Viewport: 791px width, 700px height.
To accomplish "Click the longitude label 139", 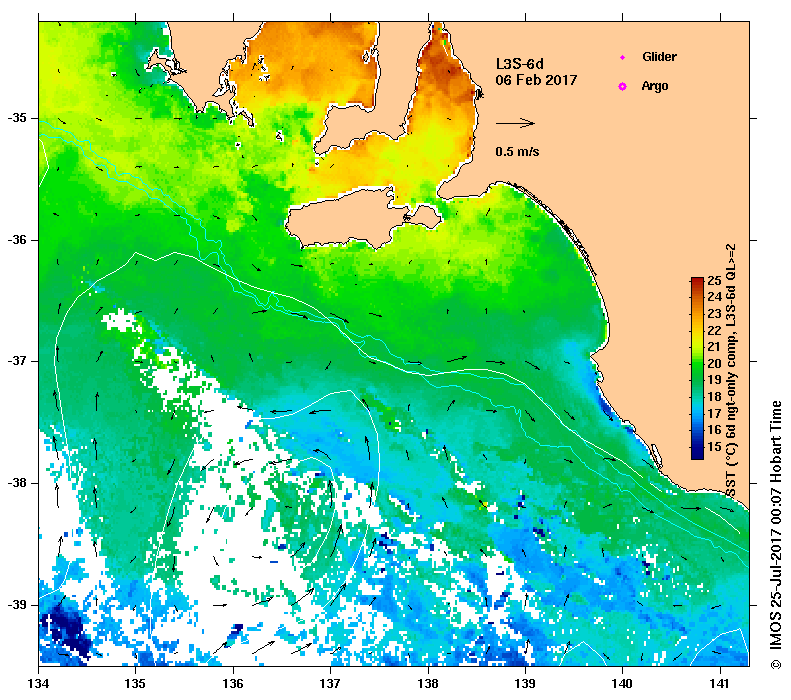I will click(526, 684).
